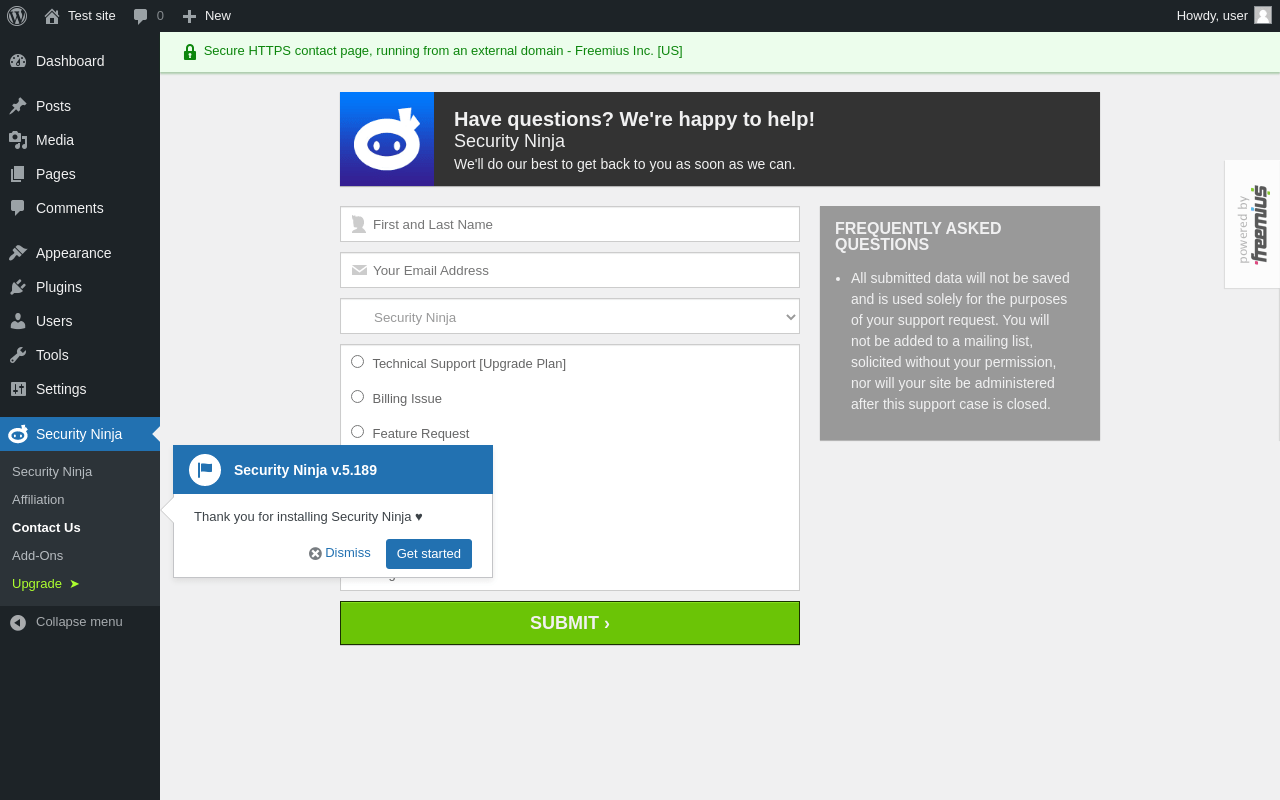Click the Collapse menu arrow icon
The width and height of the screenshot is (1280, 800).
pyautogui.click(x=18, y=622)
